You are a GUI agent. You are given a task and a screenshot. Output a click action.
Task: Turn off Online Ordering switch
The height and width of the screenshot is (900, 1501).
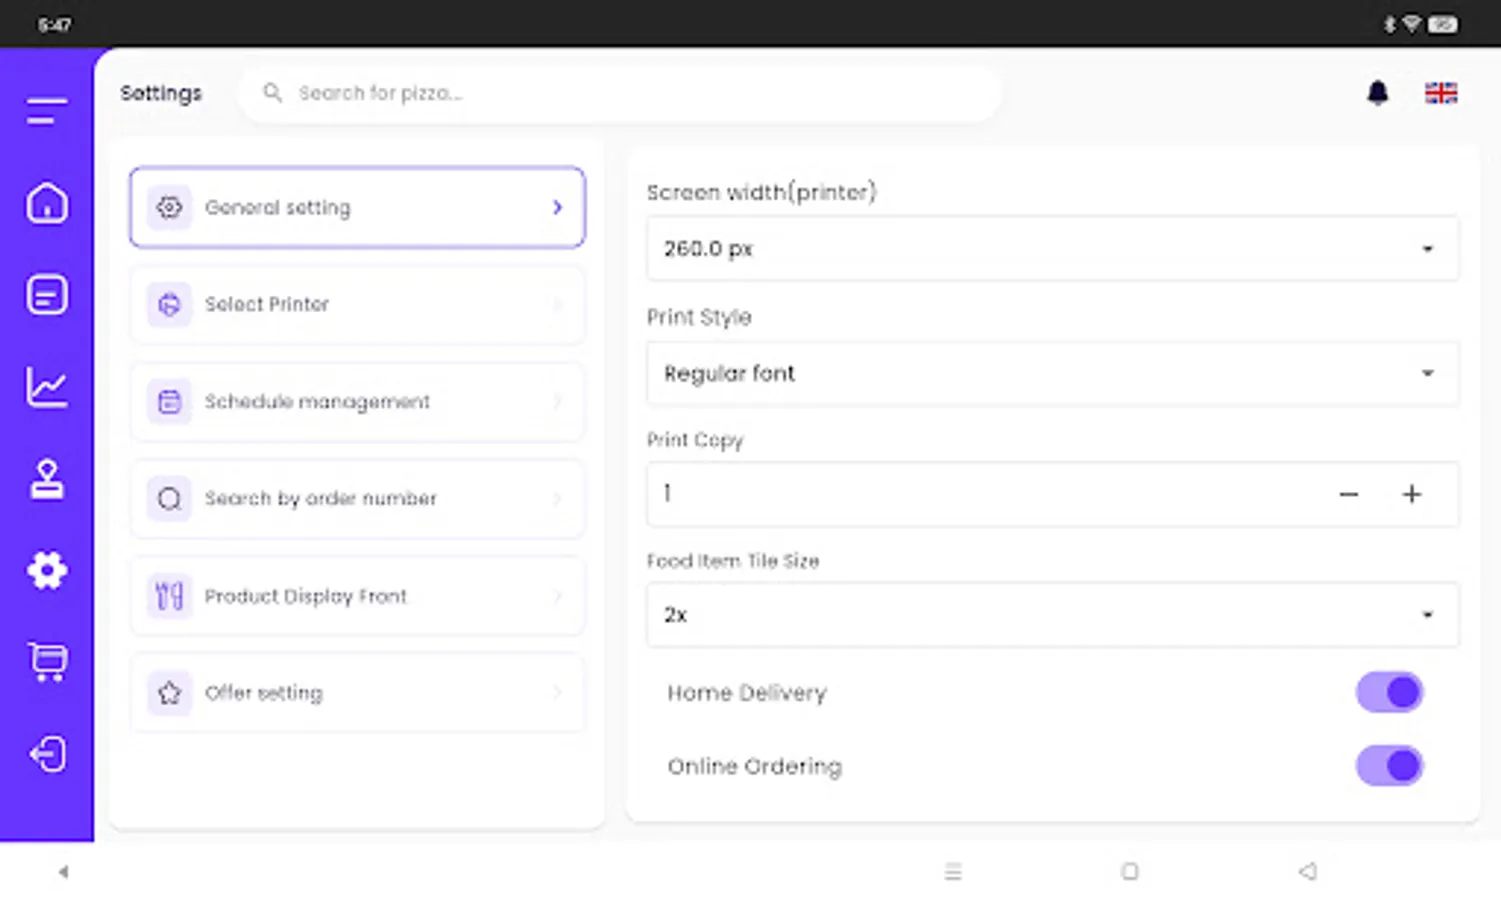pyautogui.click(x=1389, y=766)
